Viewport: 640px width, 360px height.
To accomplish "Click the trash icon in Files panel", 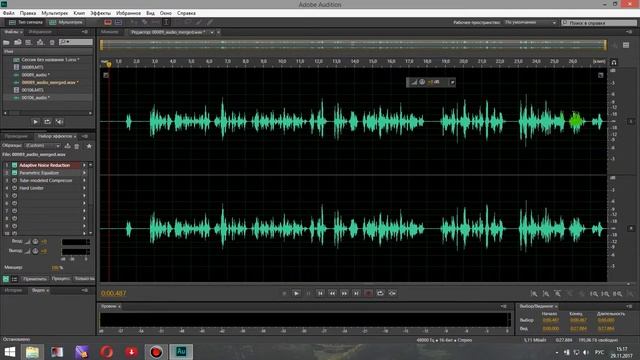I will [x=52, y=42].
